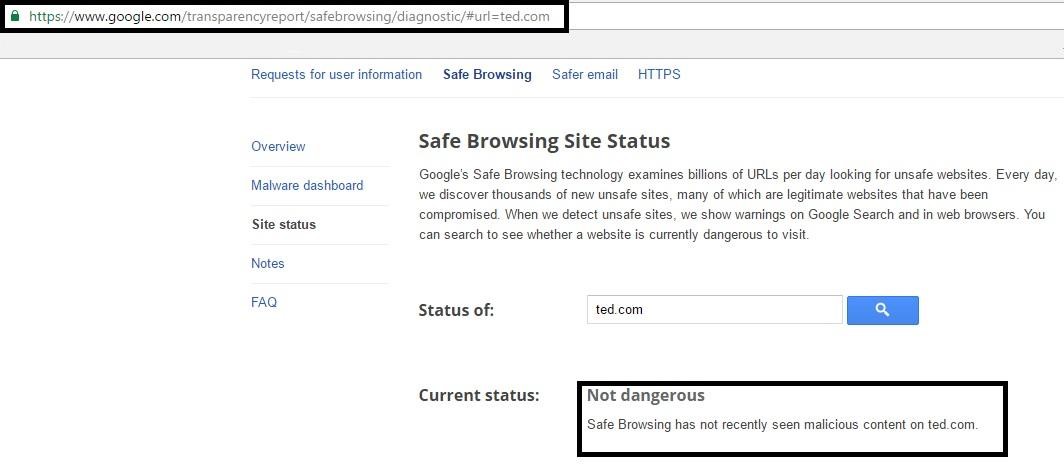Click the blue magnifier search button
Screen dimensions: 1064x468
pyautogui.click(x=882, y=310)
